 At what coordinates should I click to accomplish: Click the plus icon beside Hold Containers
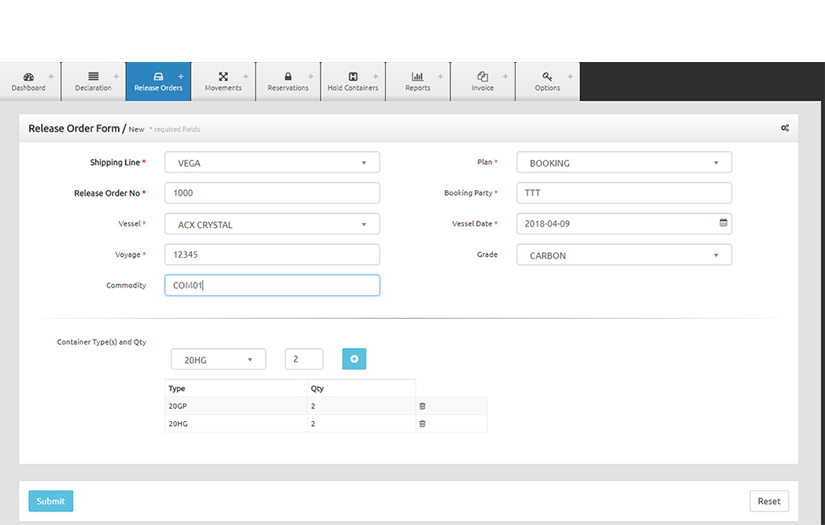[375, 77]
